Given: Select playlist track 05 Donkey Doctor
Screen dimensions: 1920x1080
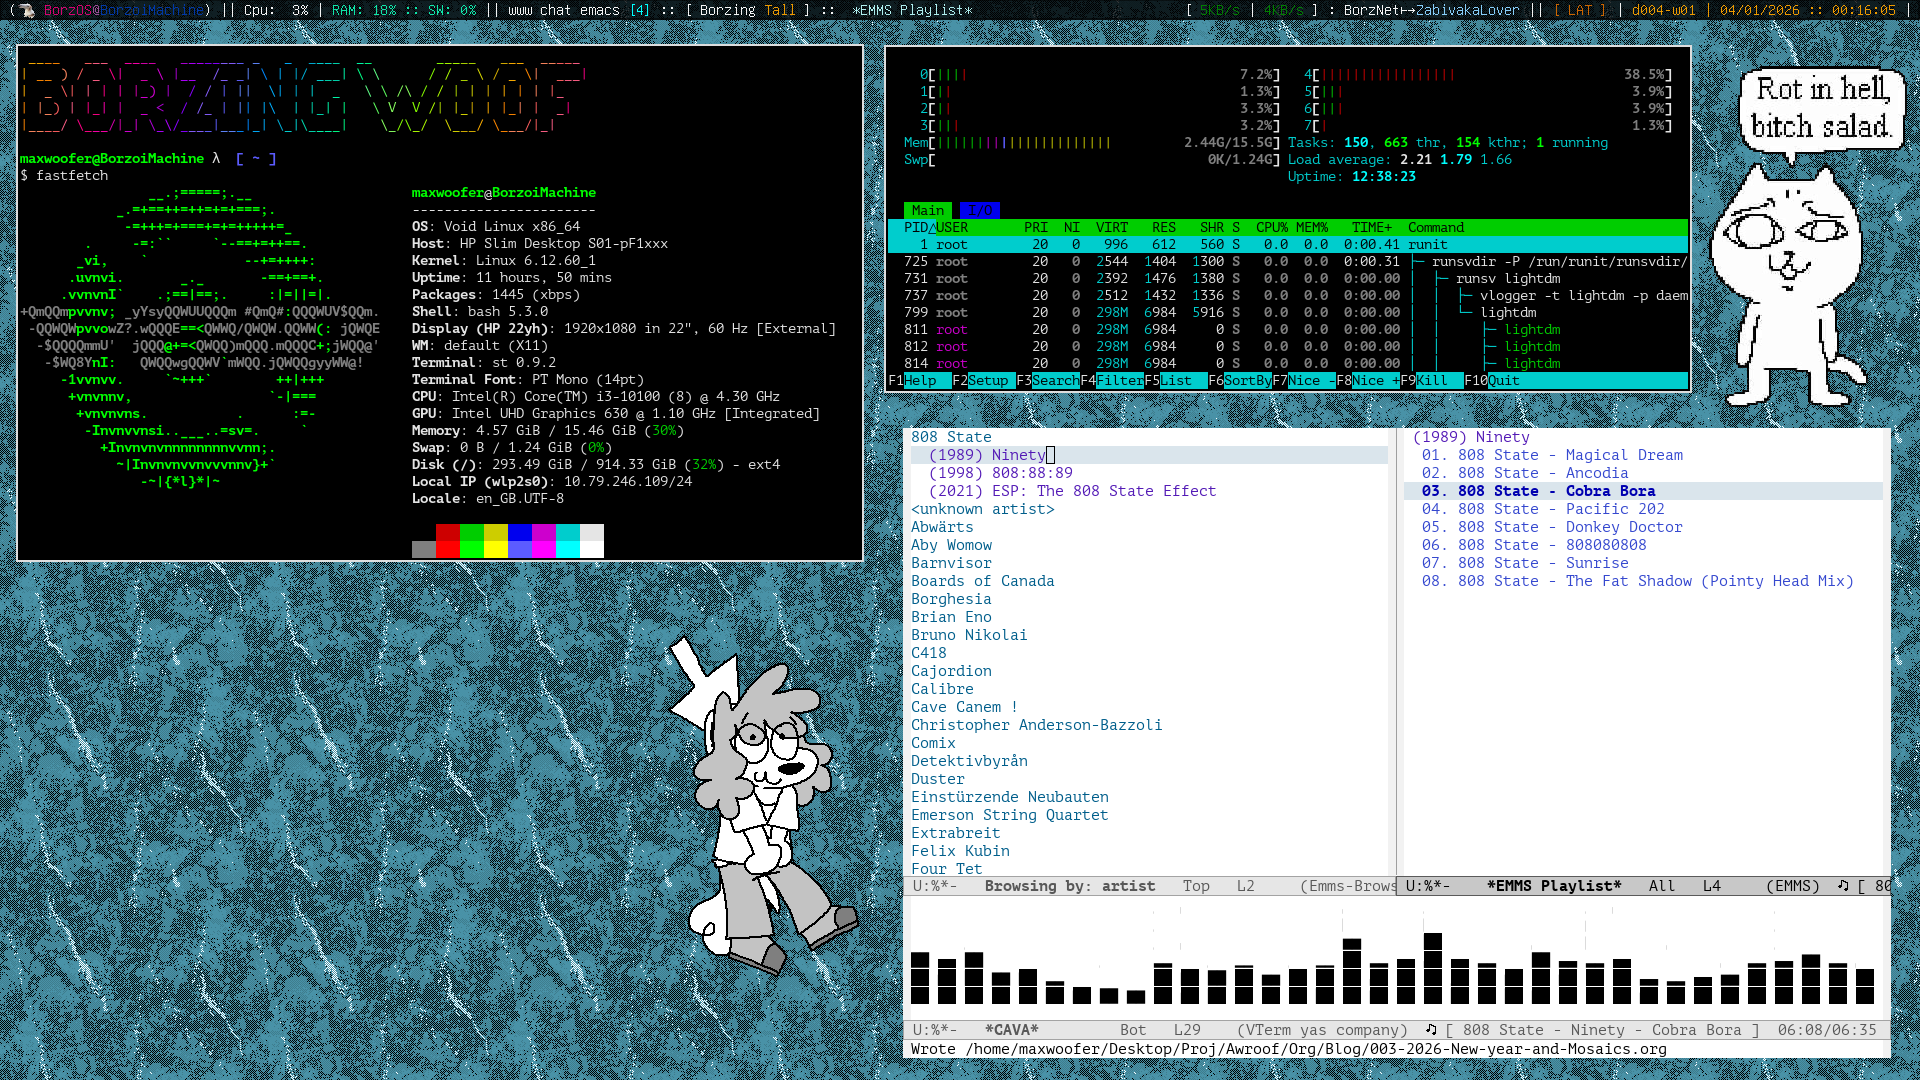Looking at the screenshot, I should click(1552, 527).
